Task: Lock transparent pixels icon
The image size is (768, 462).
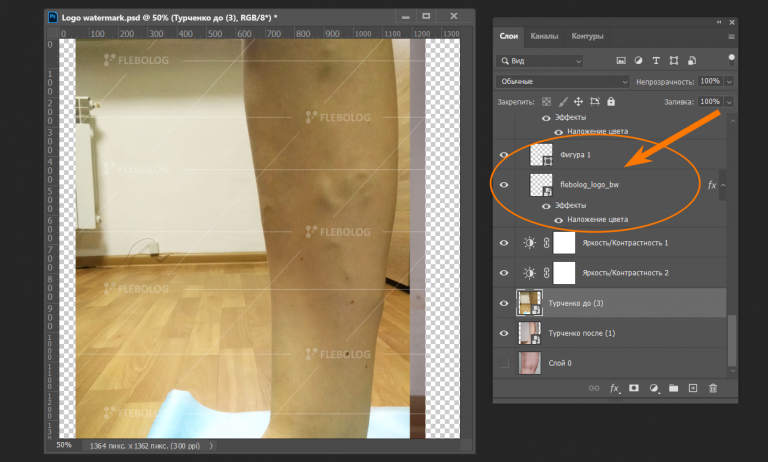Action: pyautogui.click(x=546, y=102)
